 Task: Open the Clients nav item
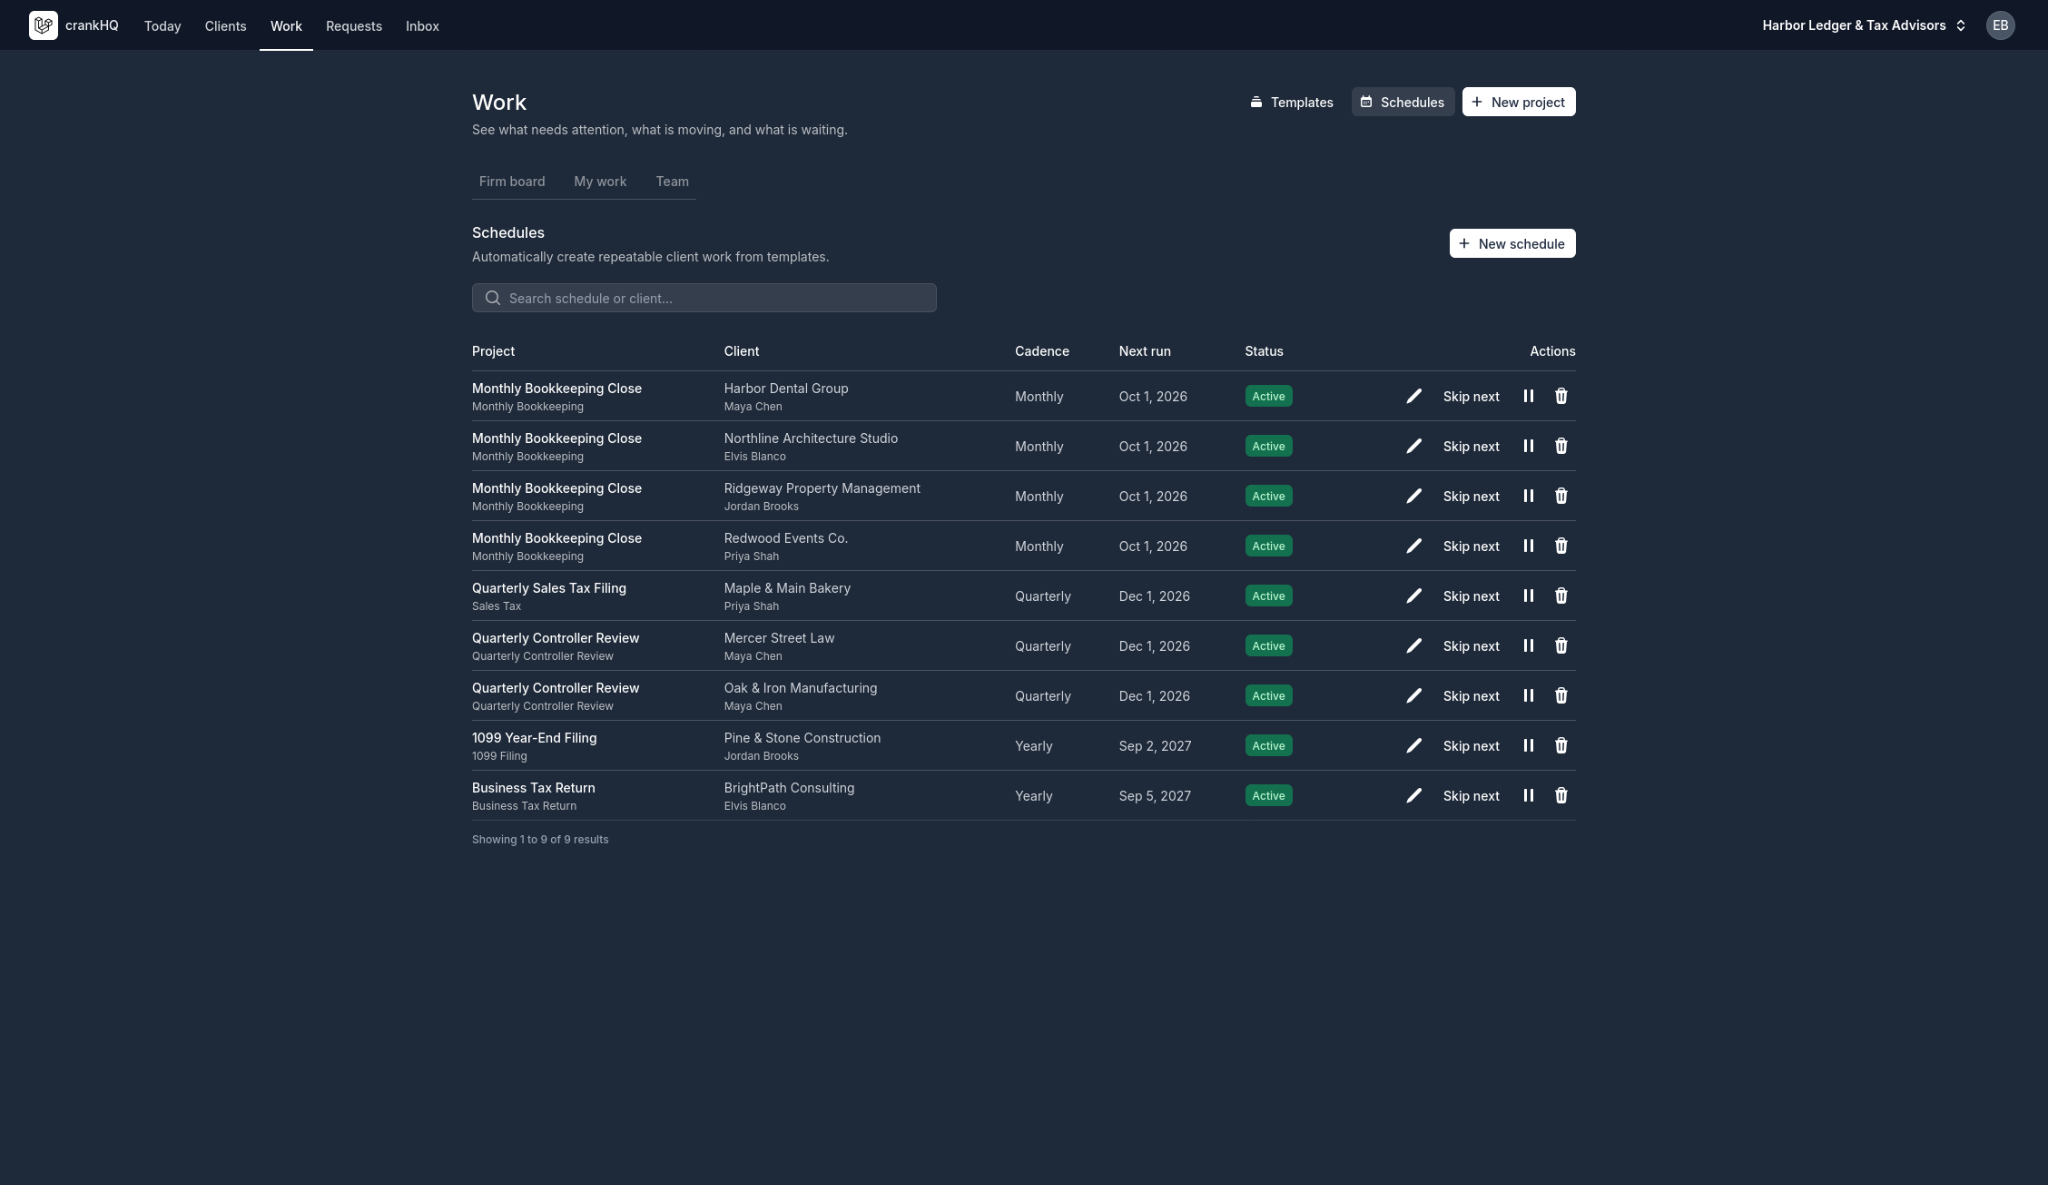point(225,26)
